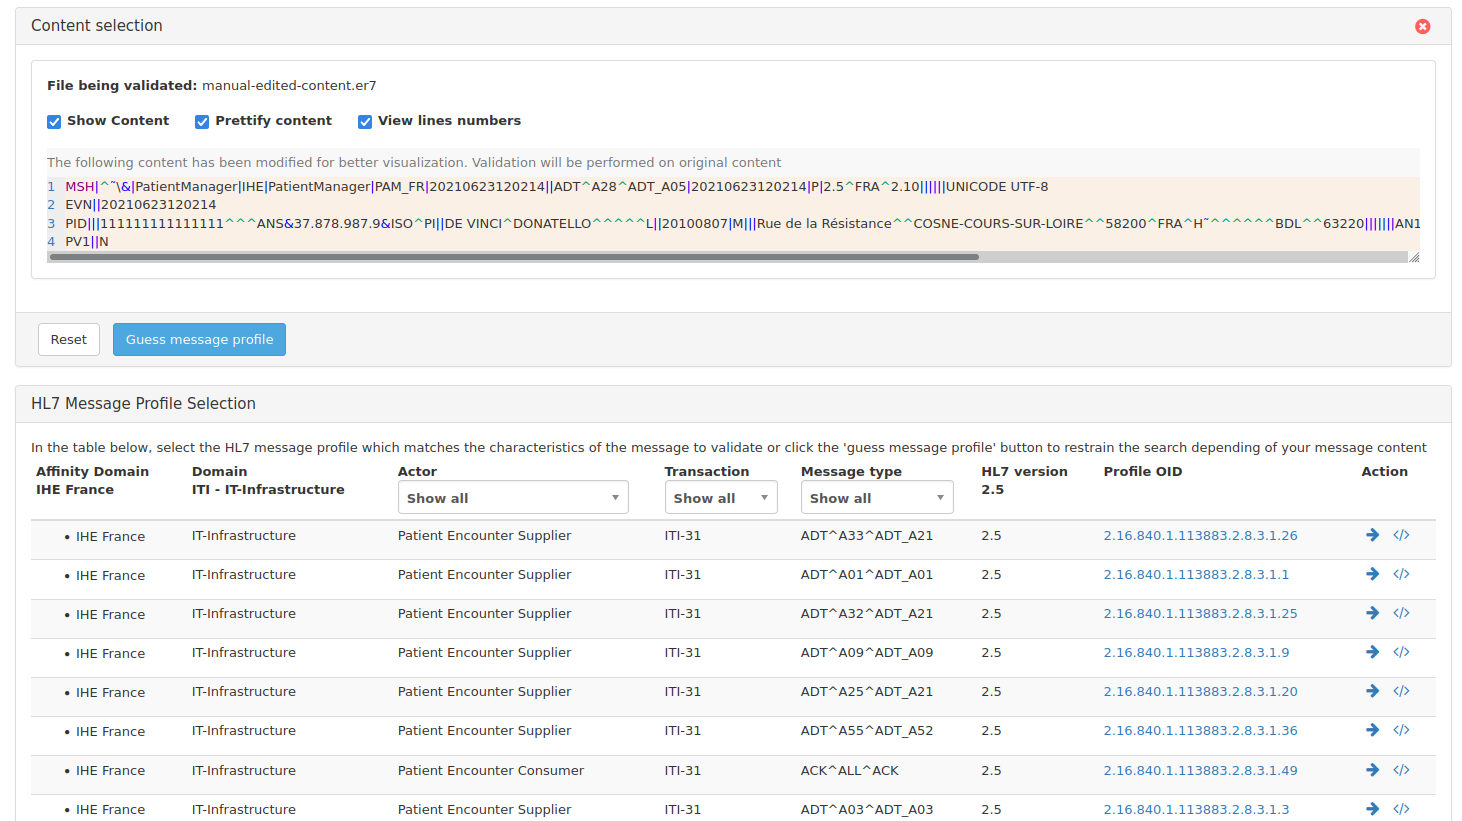
Task: Open profile OID link ending in 3.1.26
Action: click(x=1200, y=536)
